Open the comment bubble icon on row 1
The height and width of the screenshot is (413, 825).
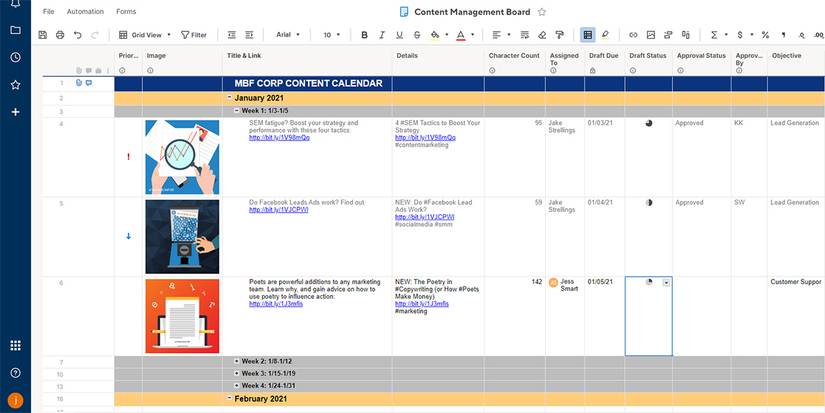tap(89, 83)
